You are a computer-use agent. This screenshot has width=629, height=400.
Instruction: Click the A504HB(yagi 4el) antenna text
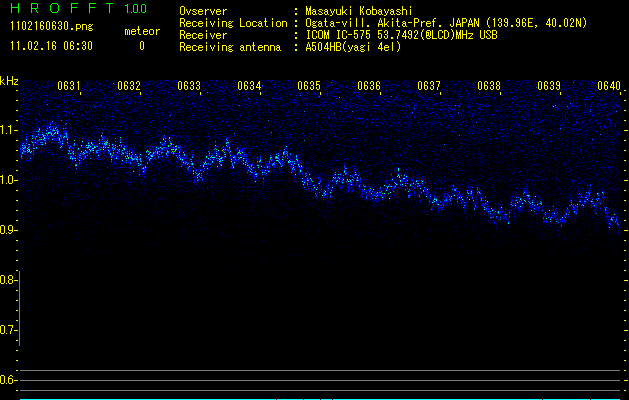click(354, 47)
